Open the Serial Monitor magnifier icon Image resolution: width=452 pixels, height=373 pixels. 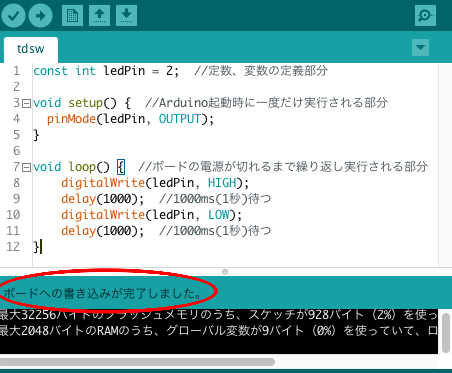[425, 15]
